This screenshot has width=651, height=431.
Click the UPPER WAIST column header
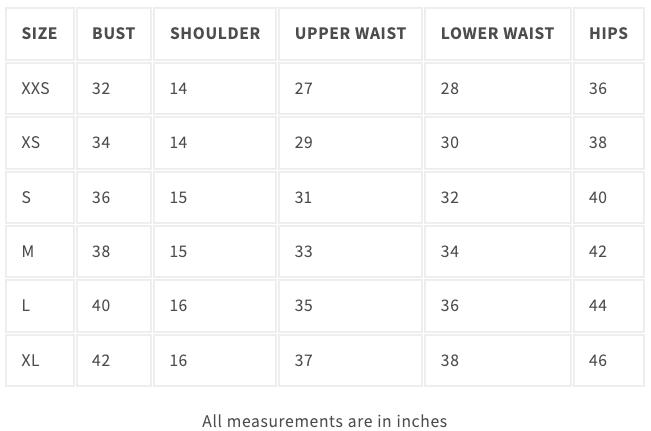coord(350,33)
